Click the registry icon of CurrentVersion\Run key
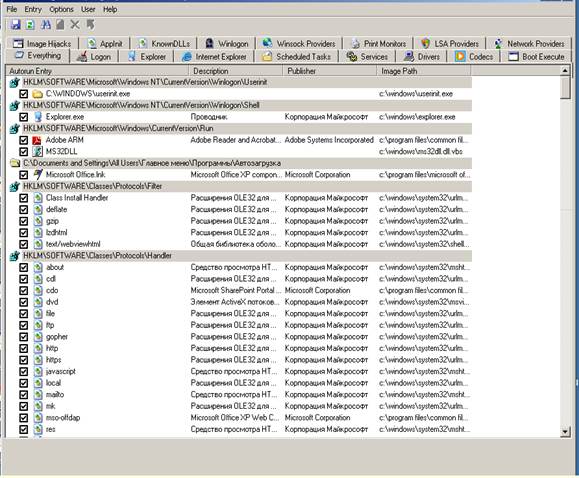 pyautogui.click(x=14, y=129)
